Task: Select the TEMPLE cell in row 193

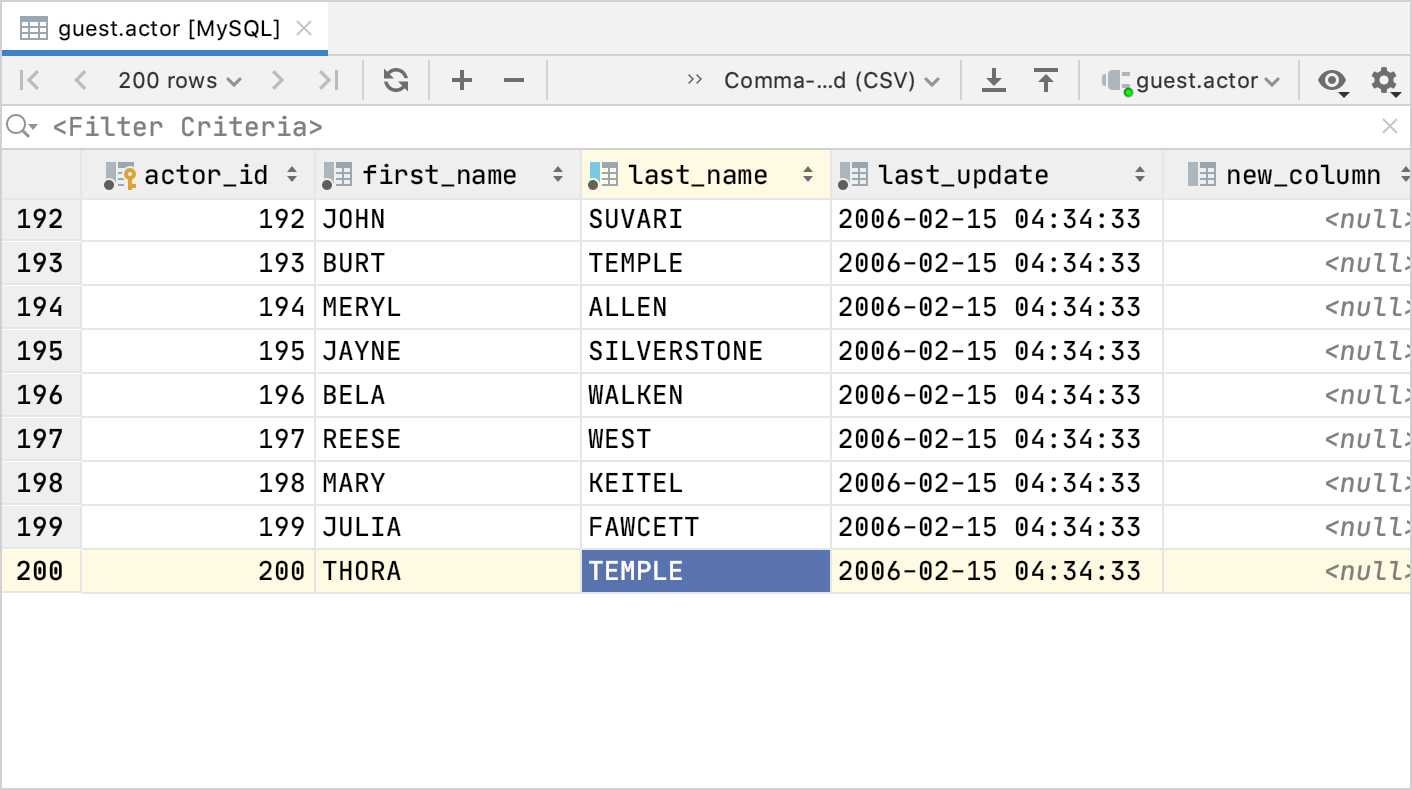Action: pos(705,263)
